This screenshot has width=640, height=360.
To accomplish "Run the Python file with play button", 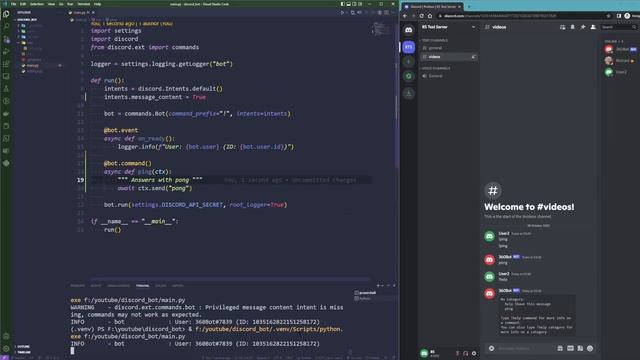I will tap(342, 13).
